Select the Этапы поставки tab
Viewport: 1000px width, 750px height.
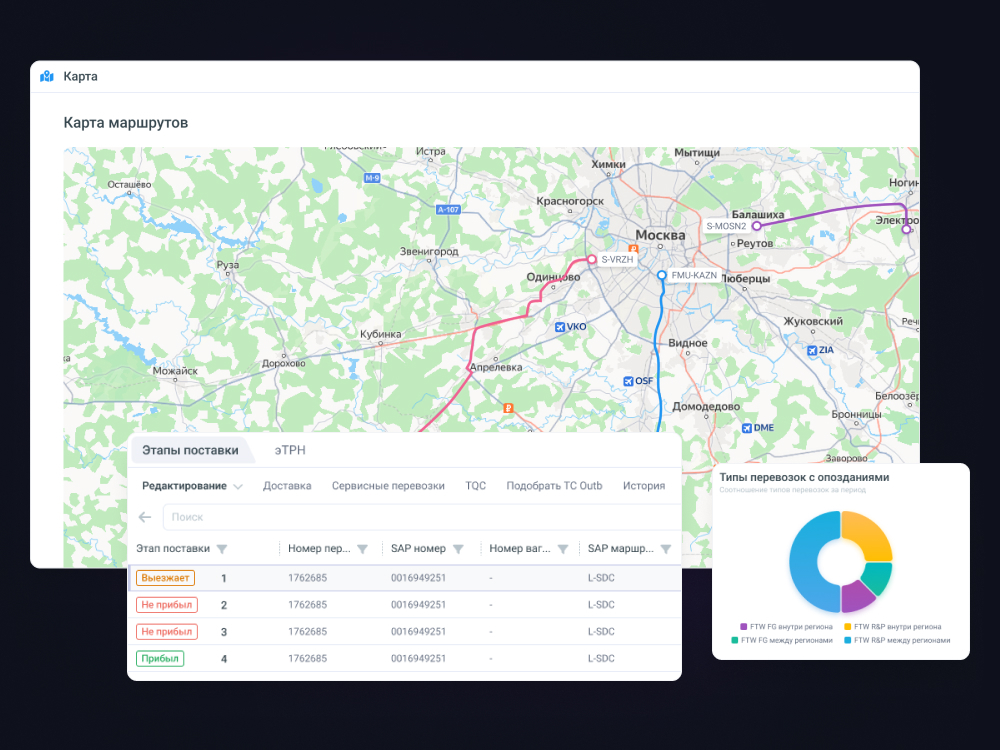pos(192,449)
